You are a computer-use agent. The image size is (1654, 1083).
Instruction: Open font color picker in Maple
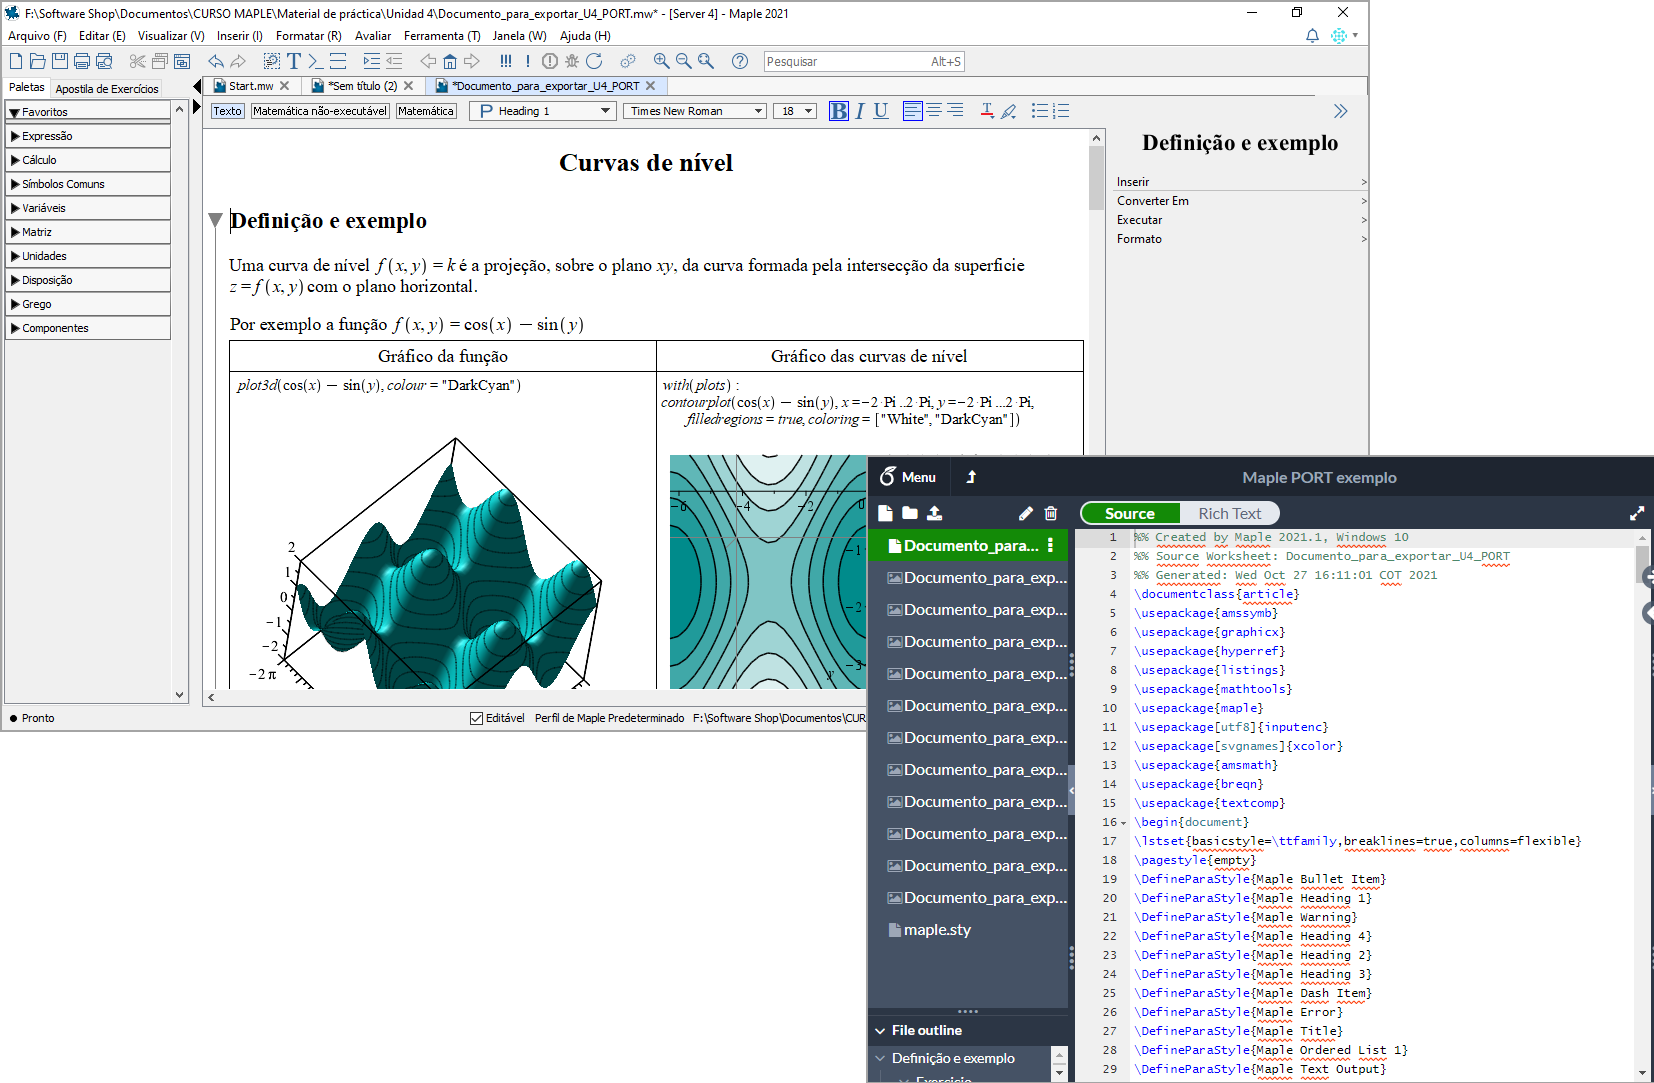pos(987,111)
